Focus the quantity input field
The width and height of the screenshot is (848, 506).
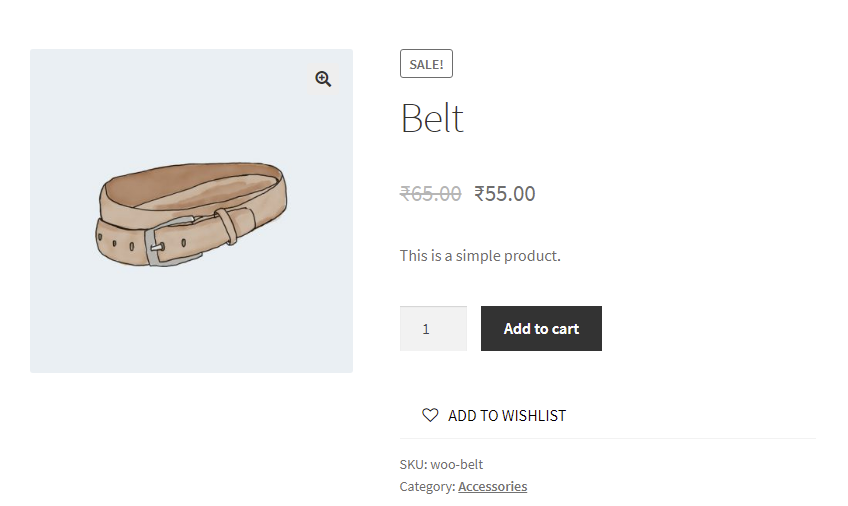433,328
